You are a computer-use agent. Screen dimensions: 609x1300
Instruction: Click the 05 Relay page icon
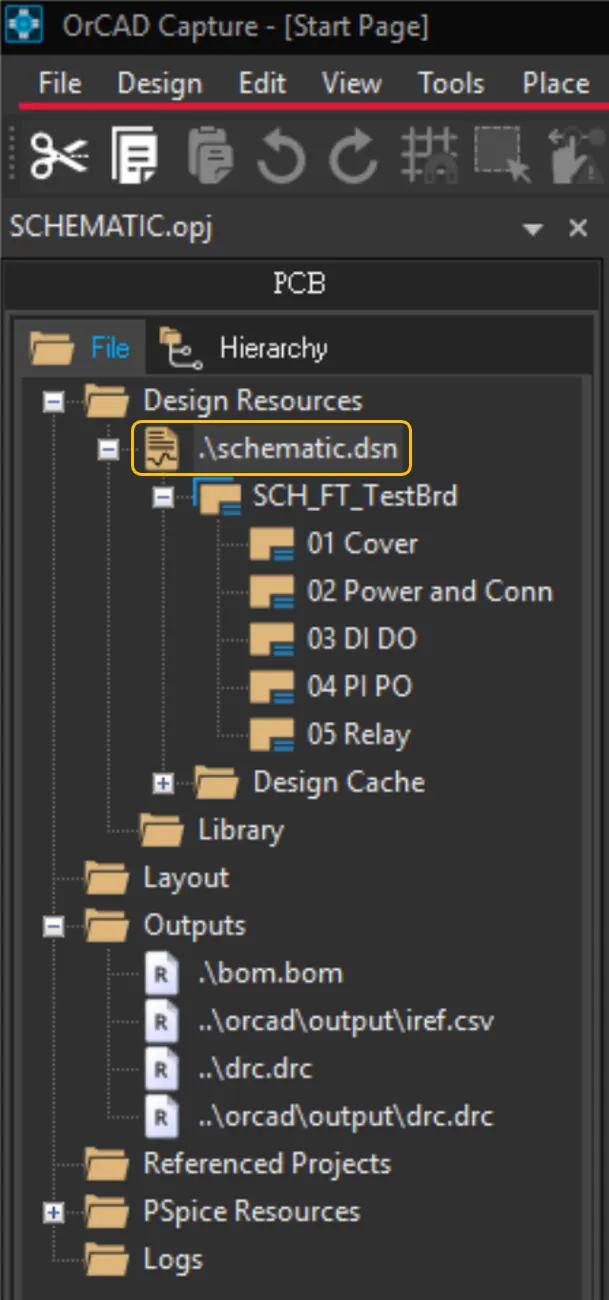tap(272, 735)
